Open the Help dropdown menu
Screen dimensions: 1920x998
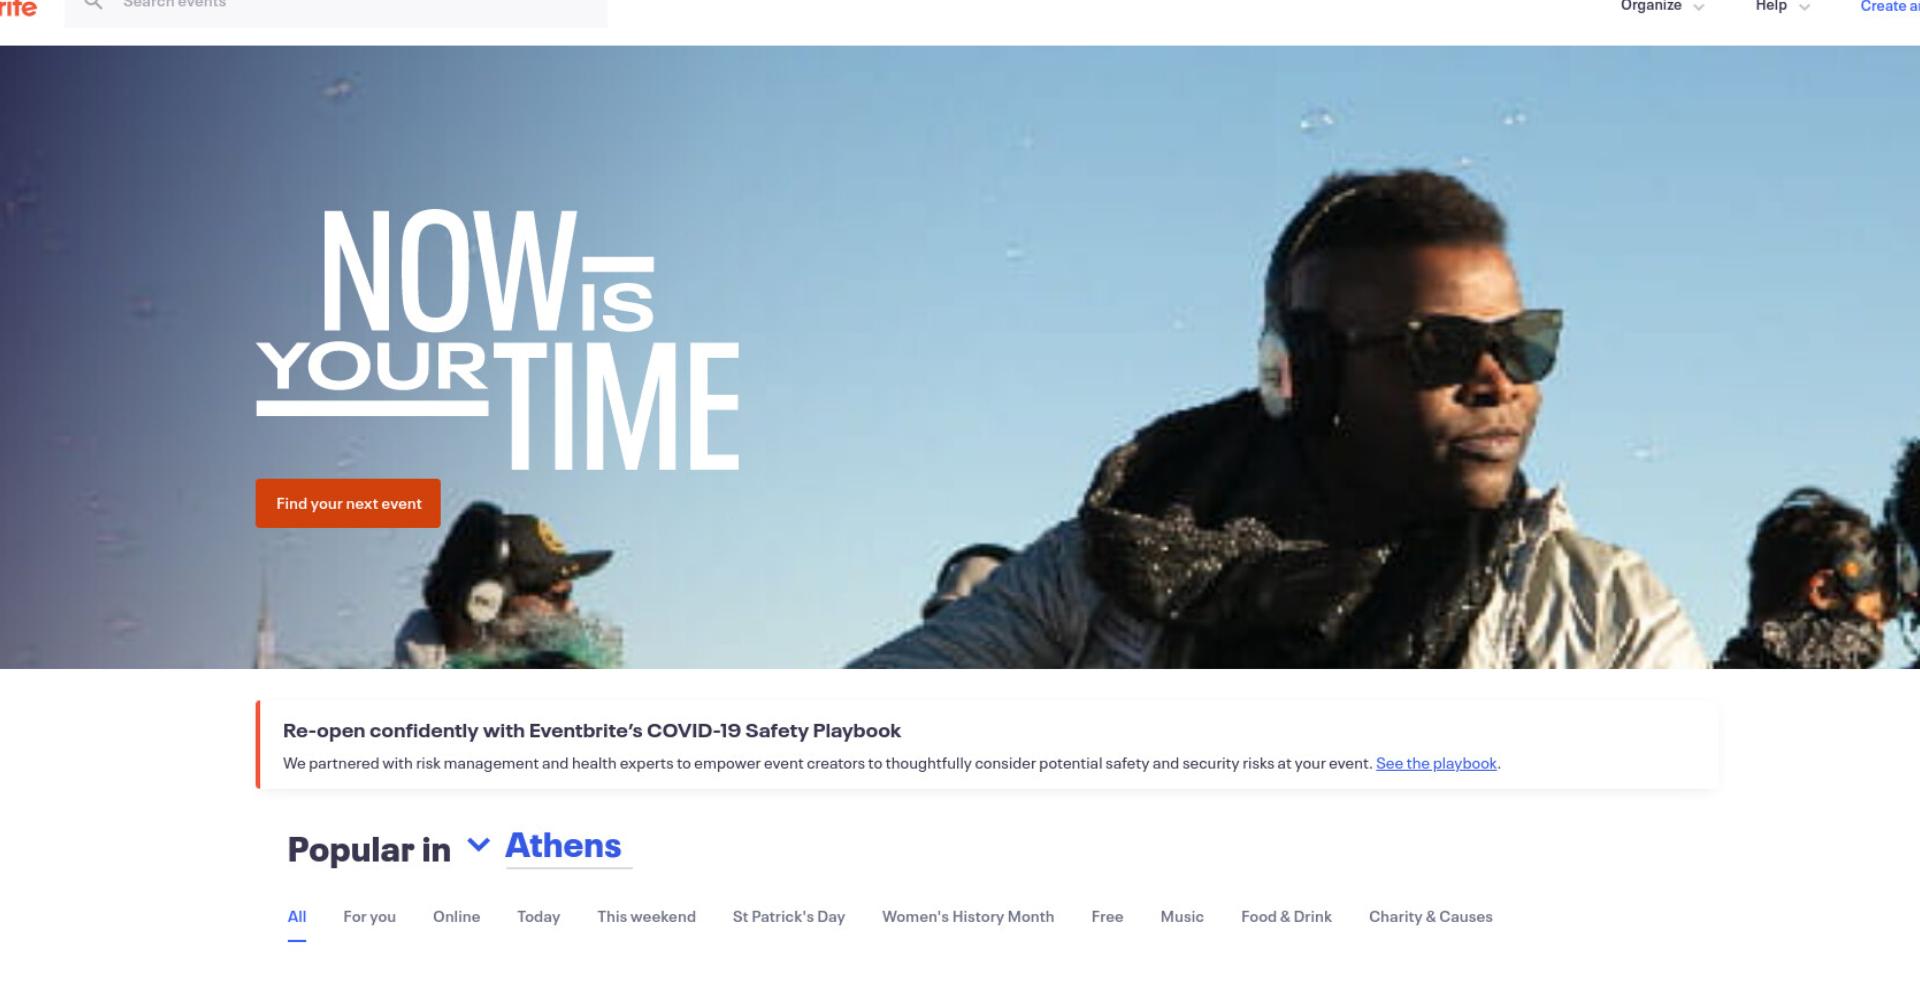click(1783, 6)
